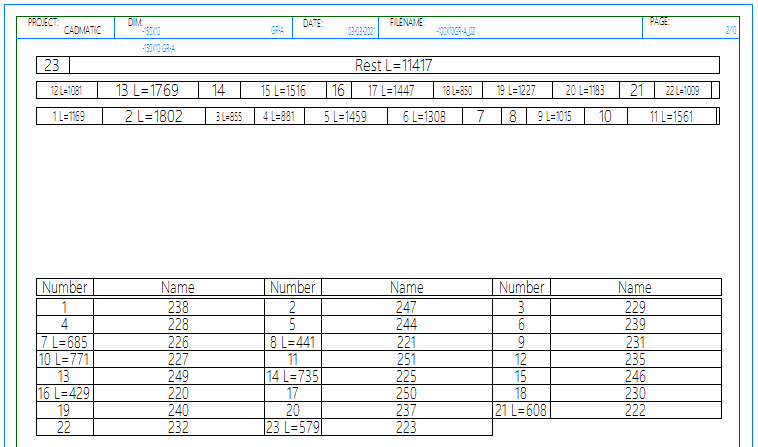Click bar segment '4 L=881'

click(279, 116)
